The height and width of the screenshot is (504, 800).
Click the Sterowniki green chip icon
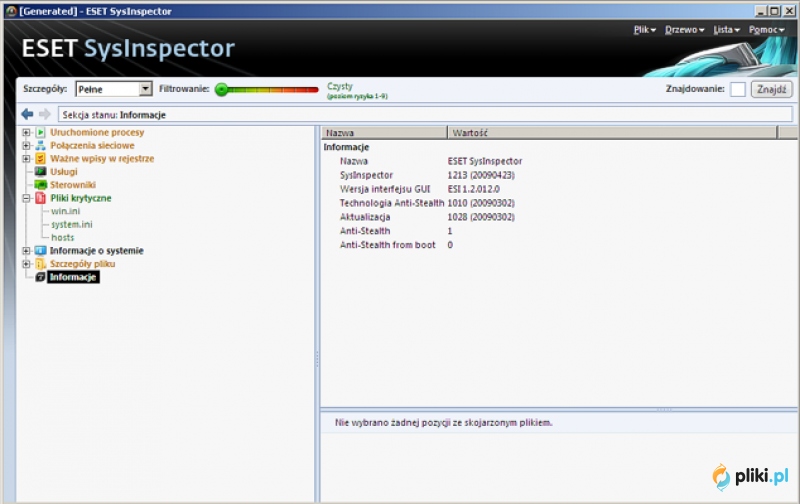(x=40, y=185)
